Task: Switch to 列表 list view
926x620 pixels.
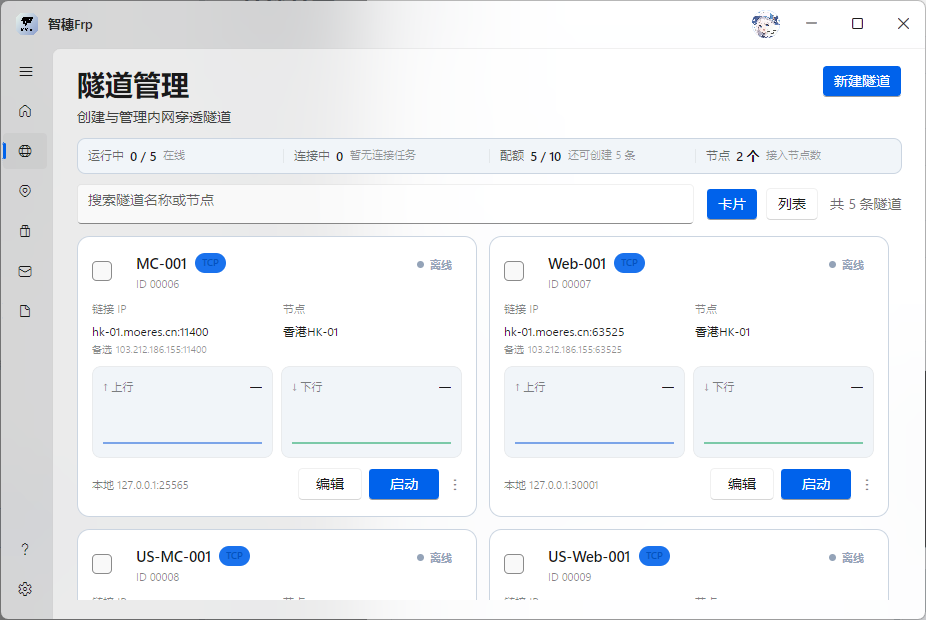Action: 792,204
